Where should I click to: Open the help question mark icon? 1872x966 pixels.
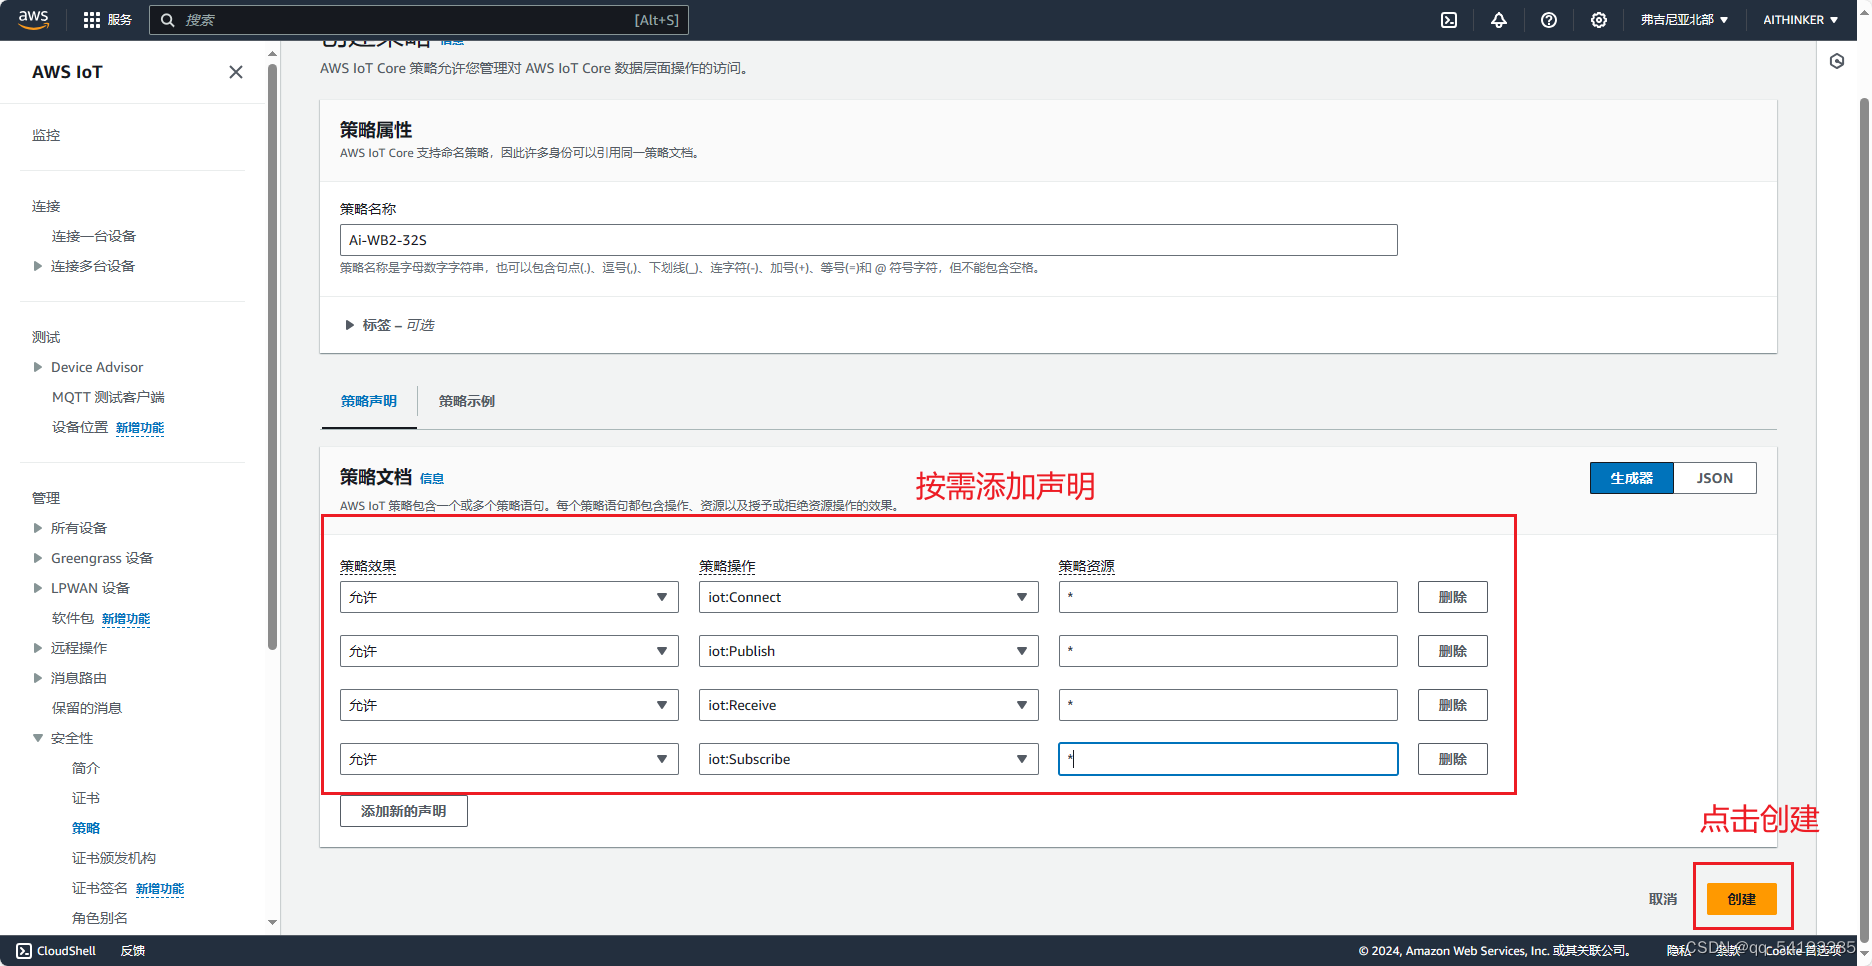1549,20
